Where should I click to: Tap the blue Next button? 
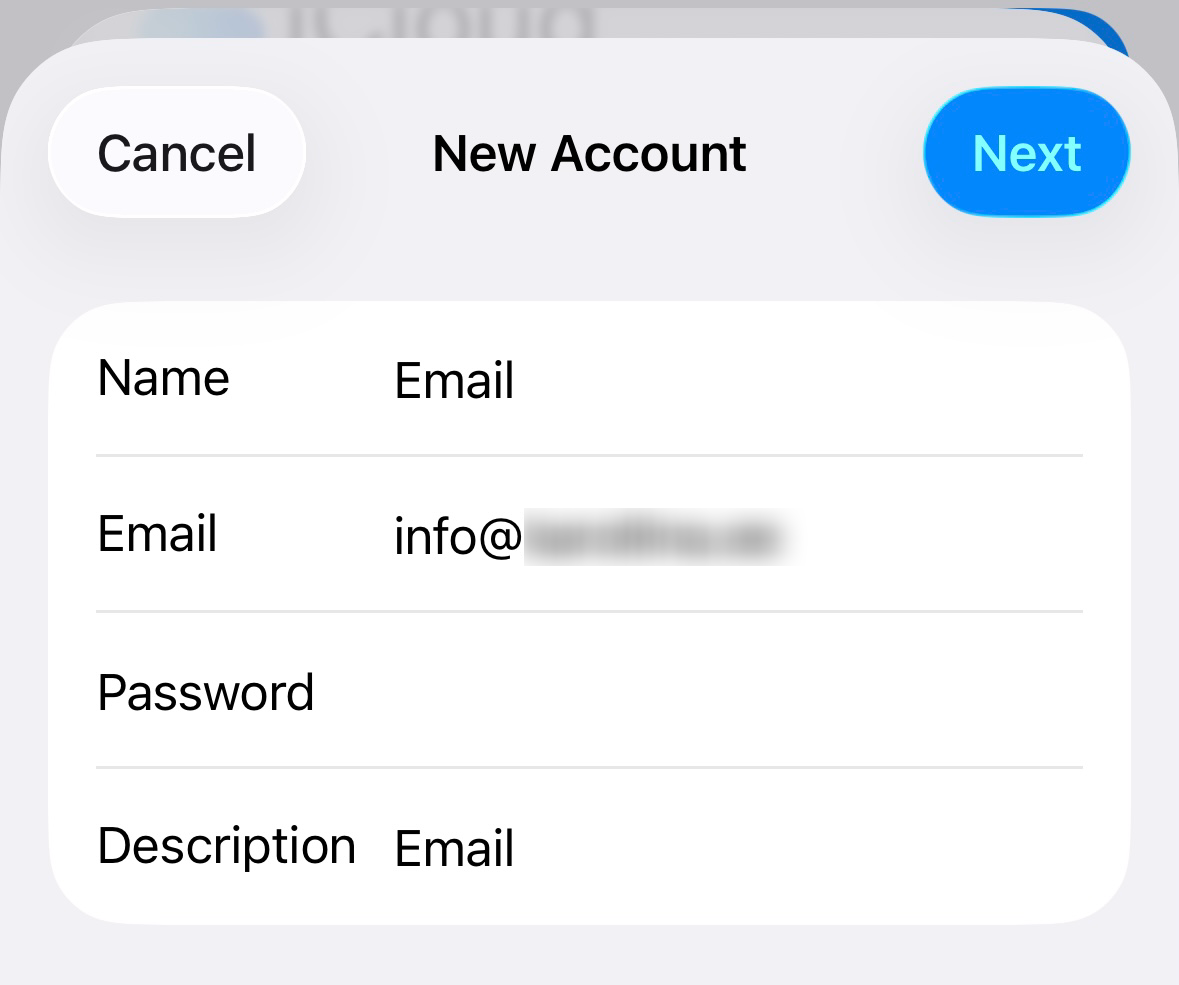click(x=1026, y=153)
